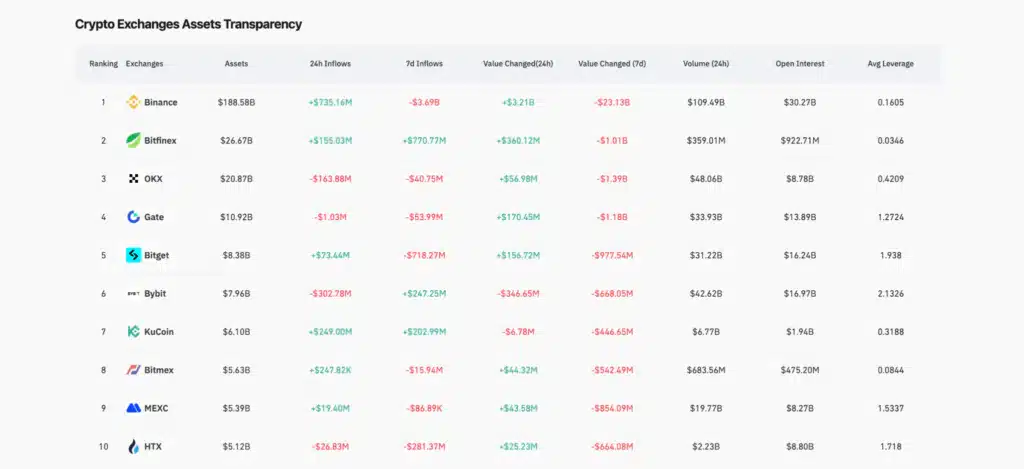Viewport: 1024px width, 469px height.
Task: Click the HTX flame logo icon
Action: (x=133, y=447)
